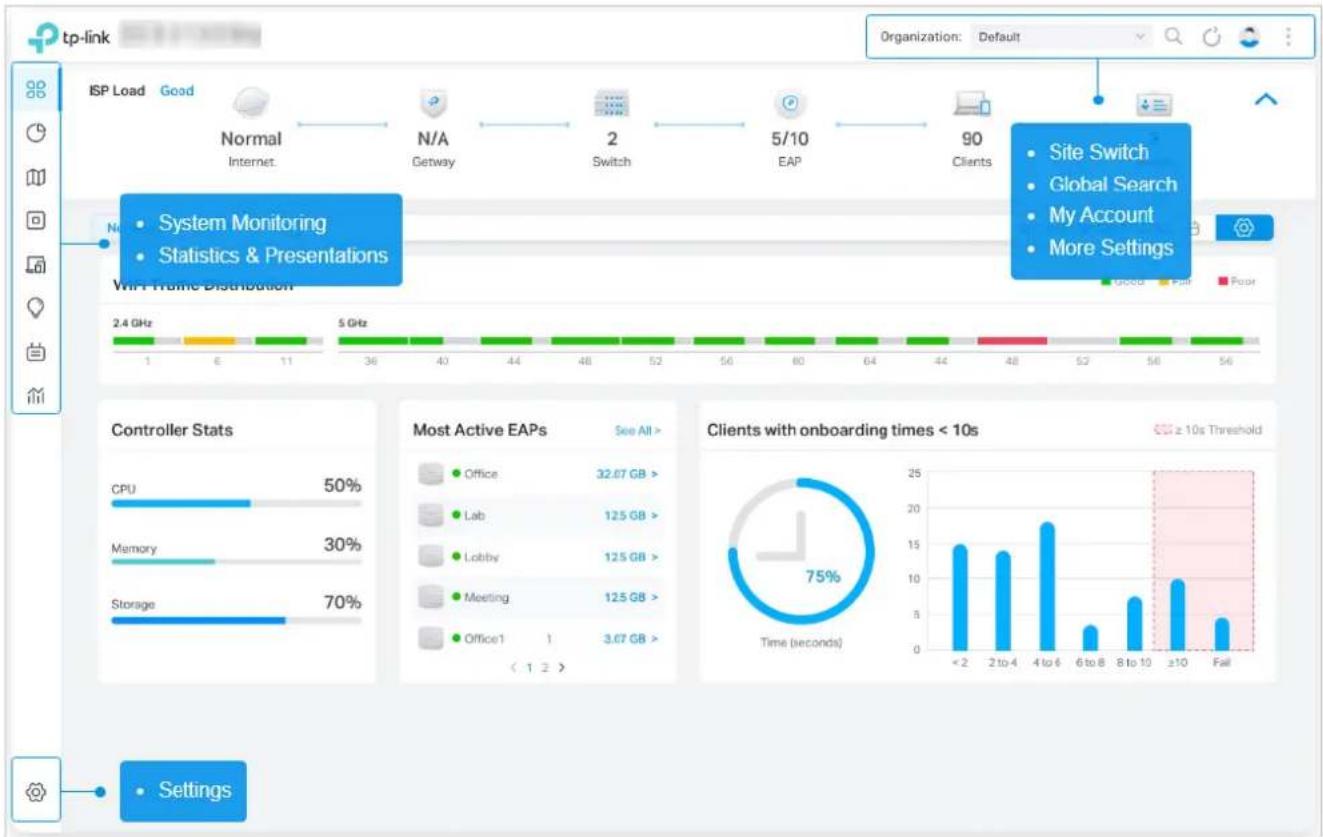This screenshot has height=837, width=1323.
Task: Click the Poor legend red swatch
Action: tap(1222, 282)
